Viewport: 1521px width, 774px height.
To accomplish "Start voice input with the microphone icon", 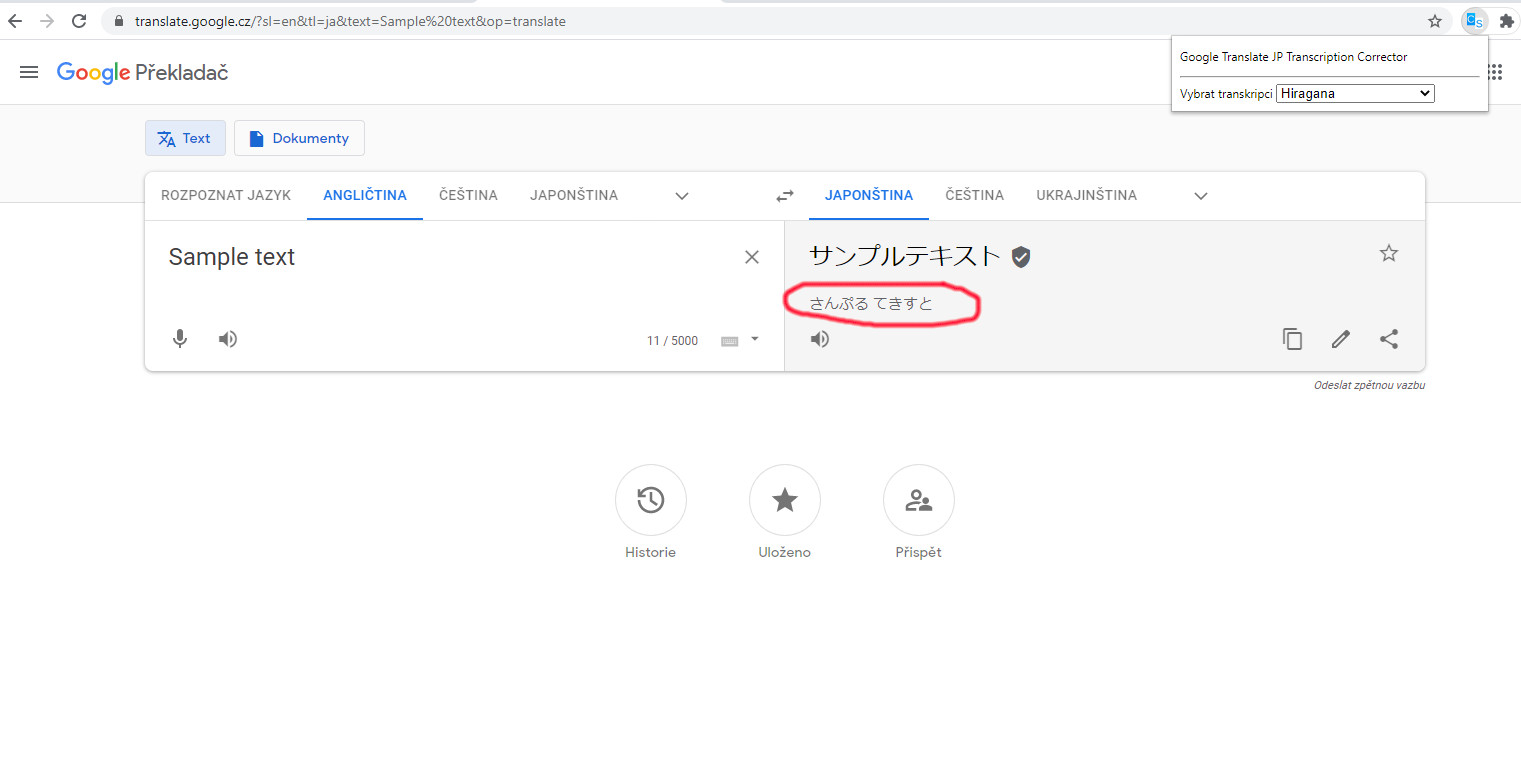I will tap(180, 339).
